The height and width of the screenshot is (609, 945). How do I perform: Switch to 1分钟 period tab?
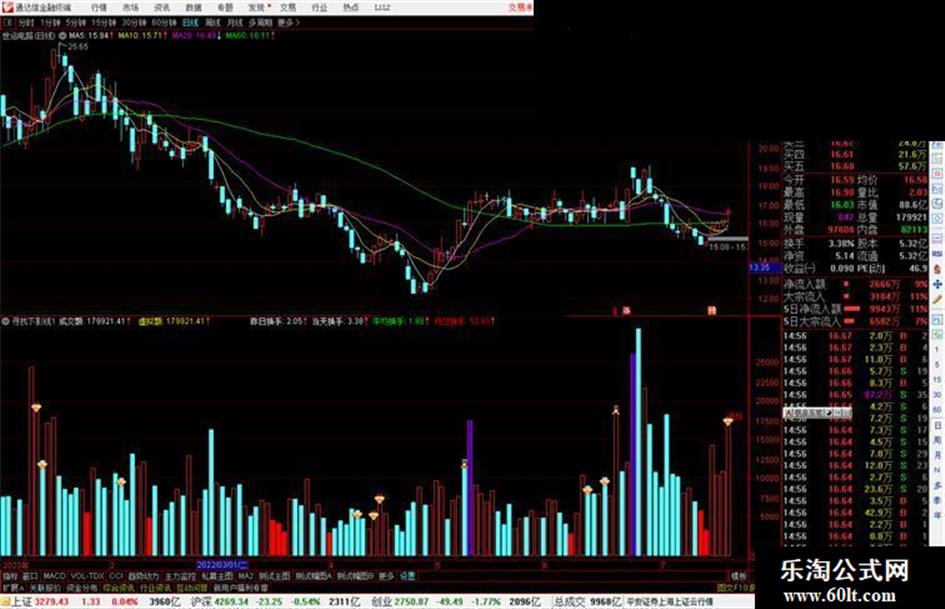(50, 23)
